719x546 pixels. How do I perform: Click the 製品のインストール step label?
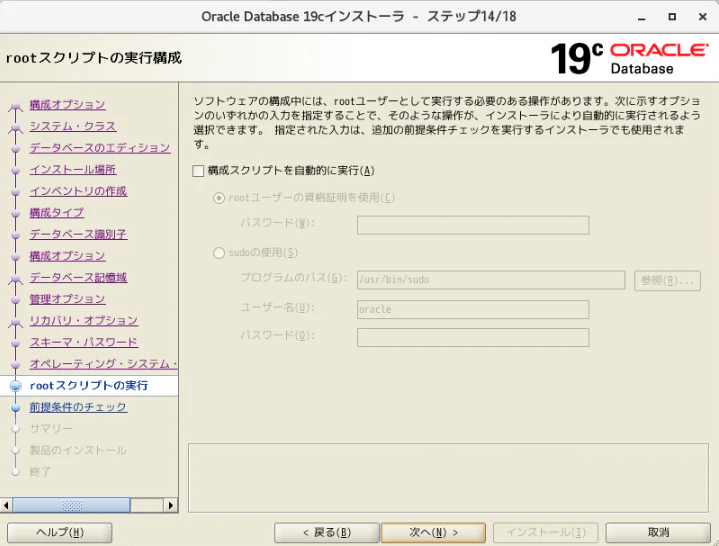pos(78,450)
